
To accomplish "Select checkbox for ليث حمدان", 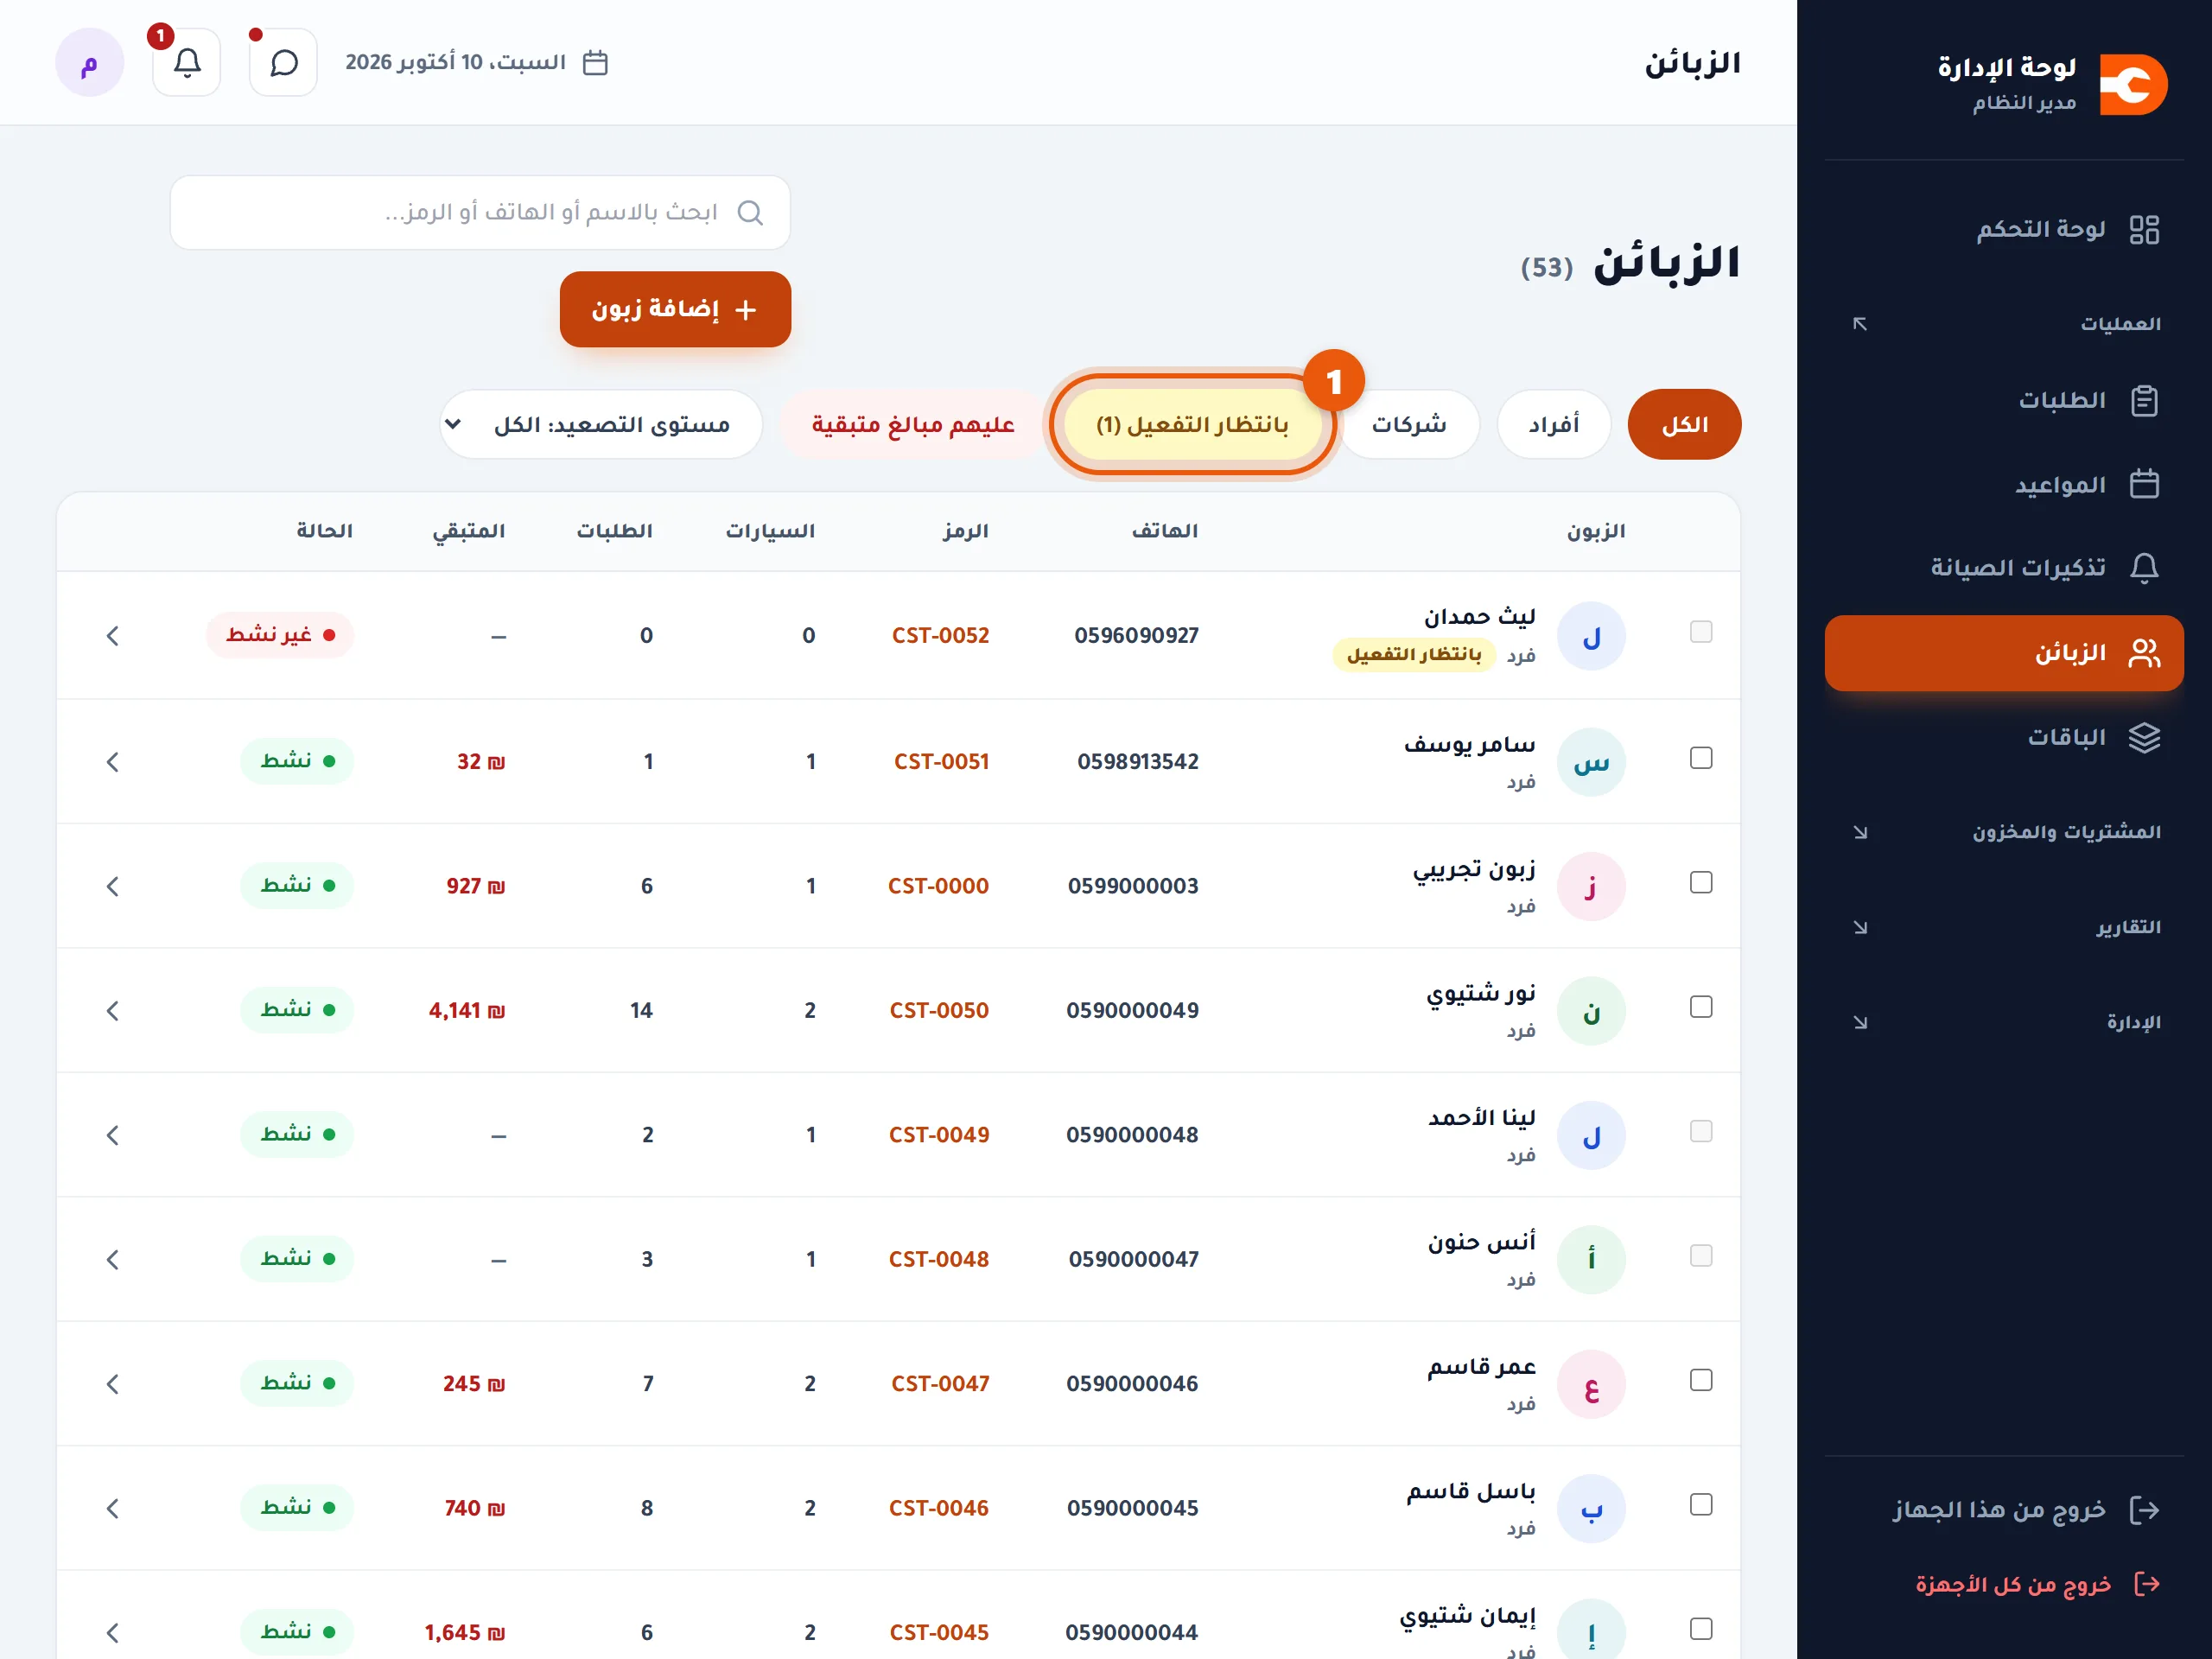I will tap(1701, 632).
